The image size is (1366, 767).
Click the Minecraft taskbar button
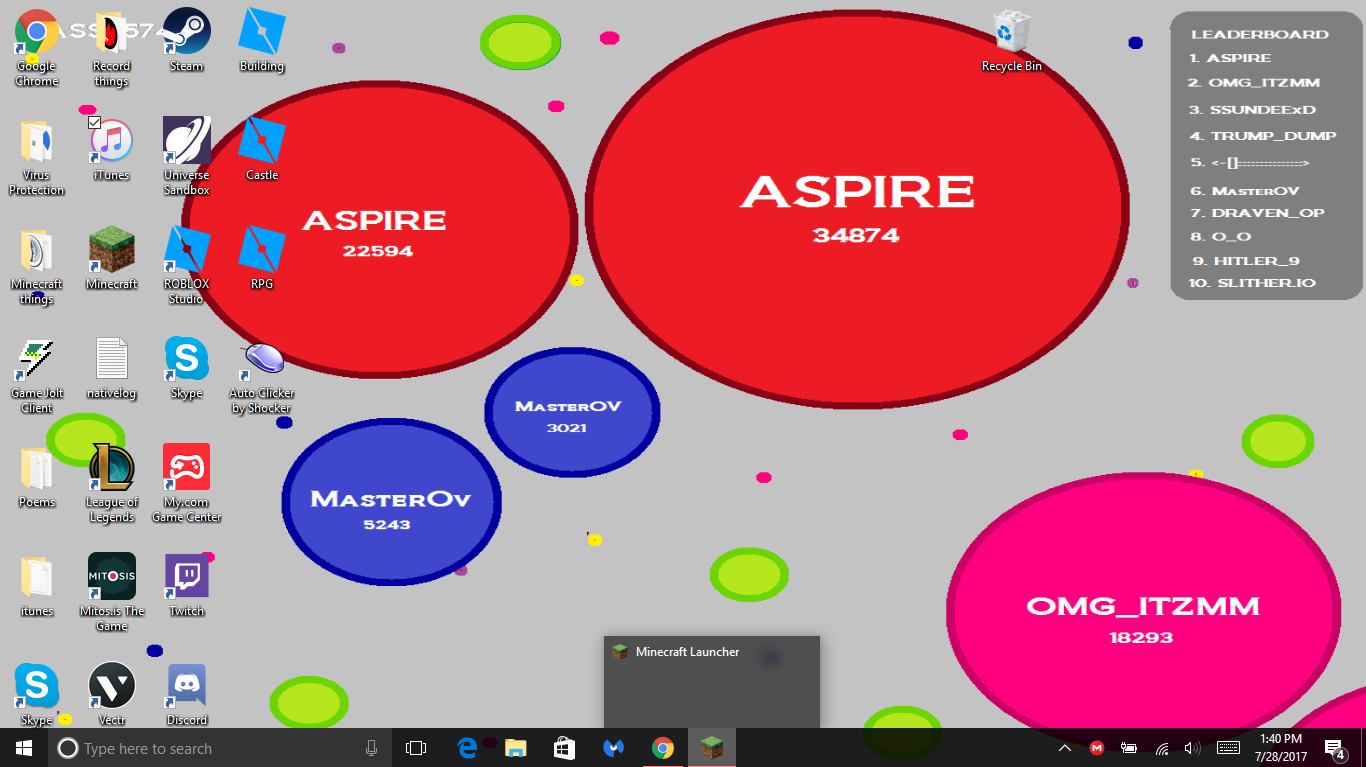pos(711,748)
